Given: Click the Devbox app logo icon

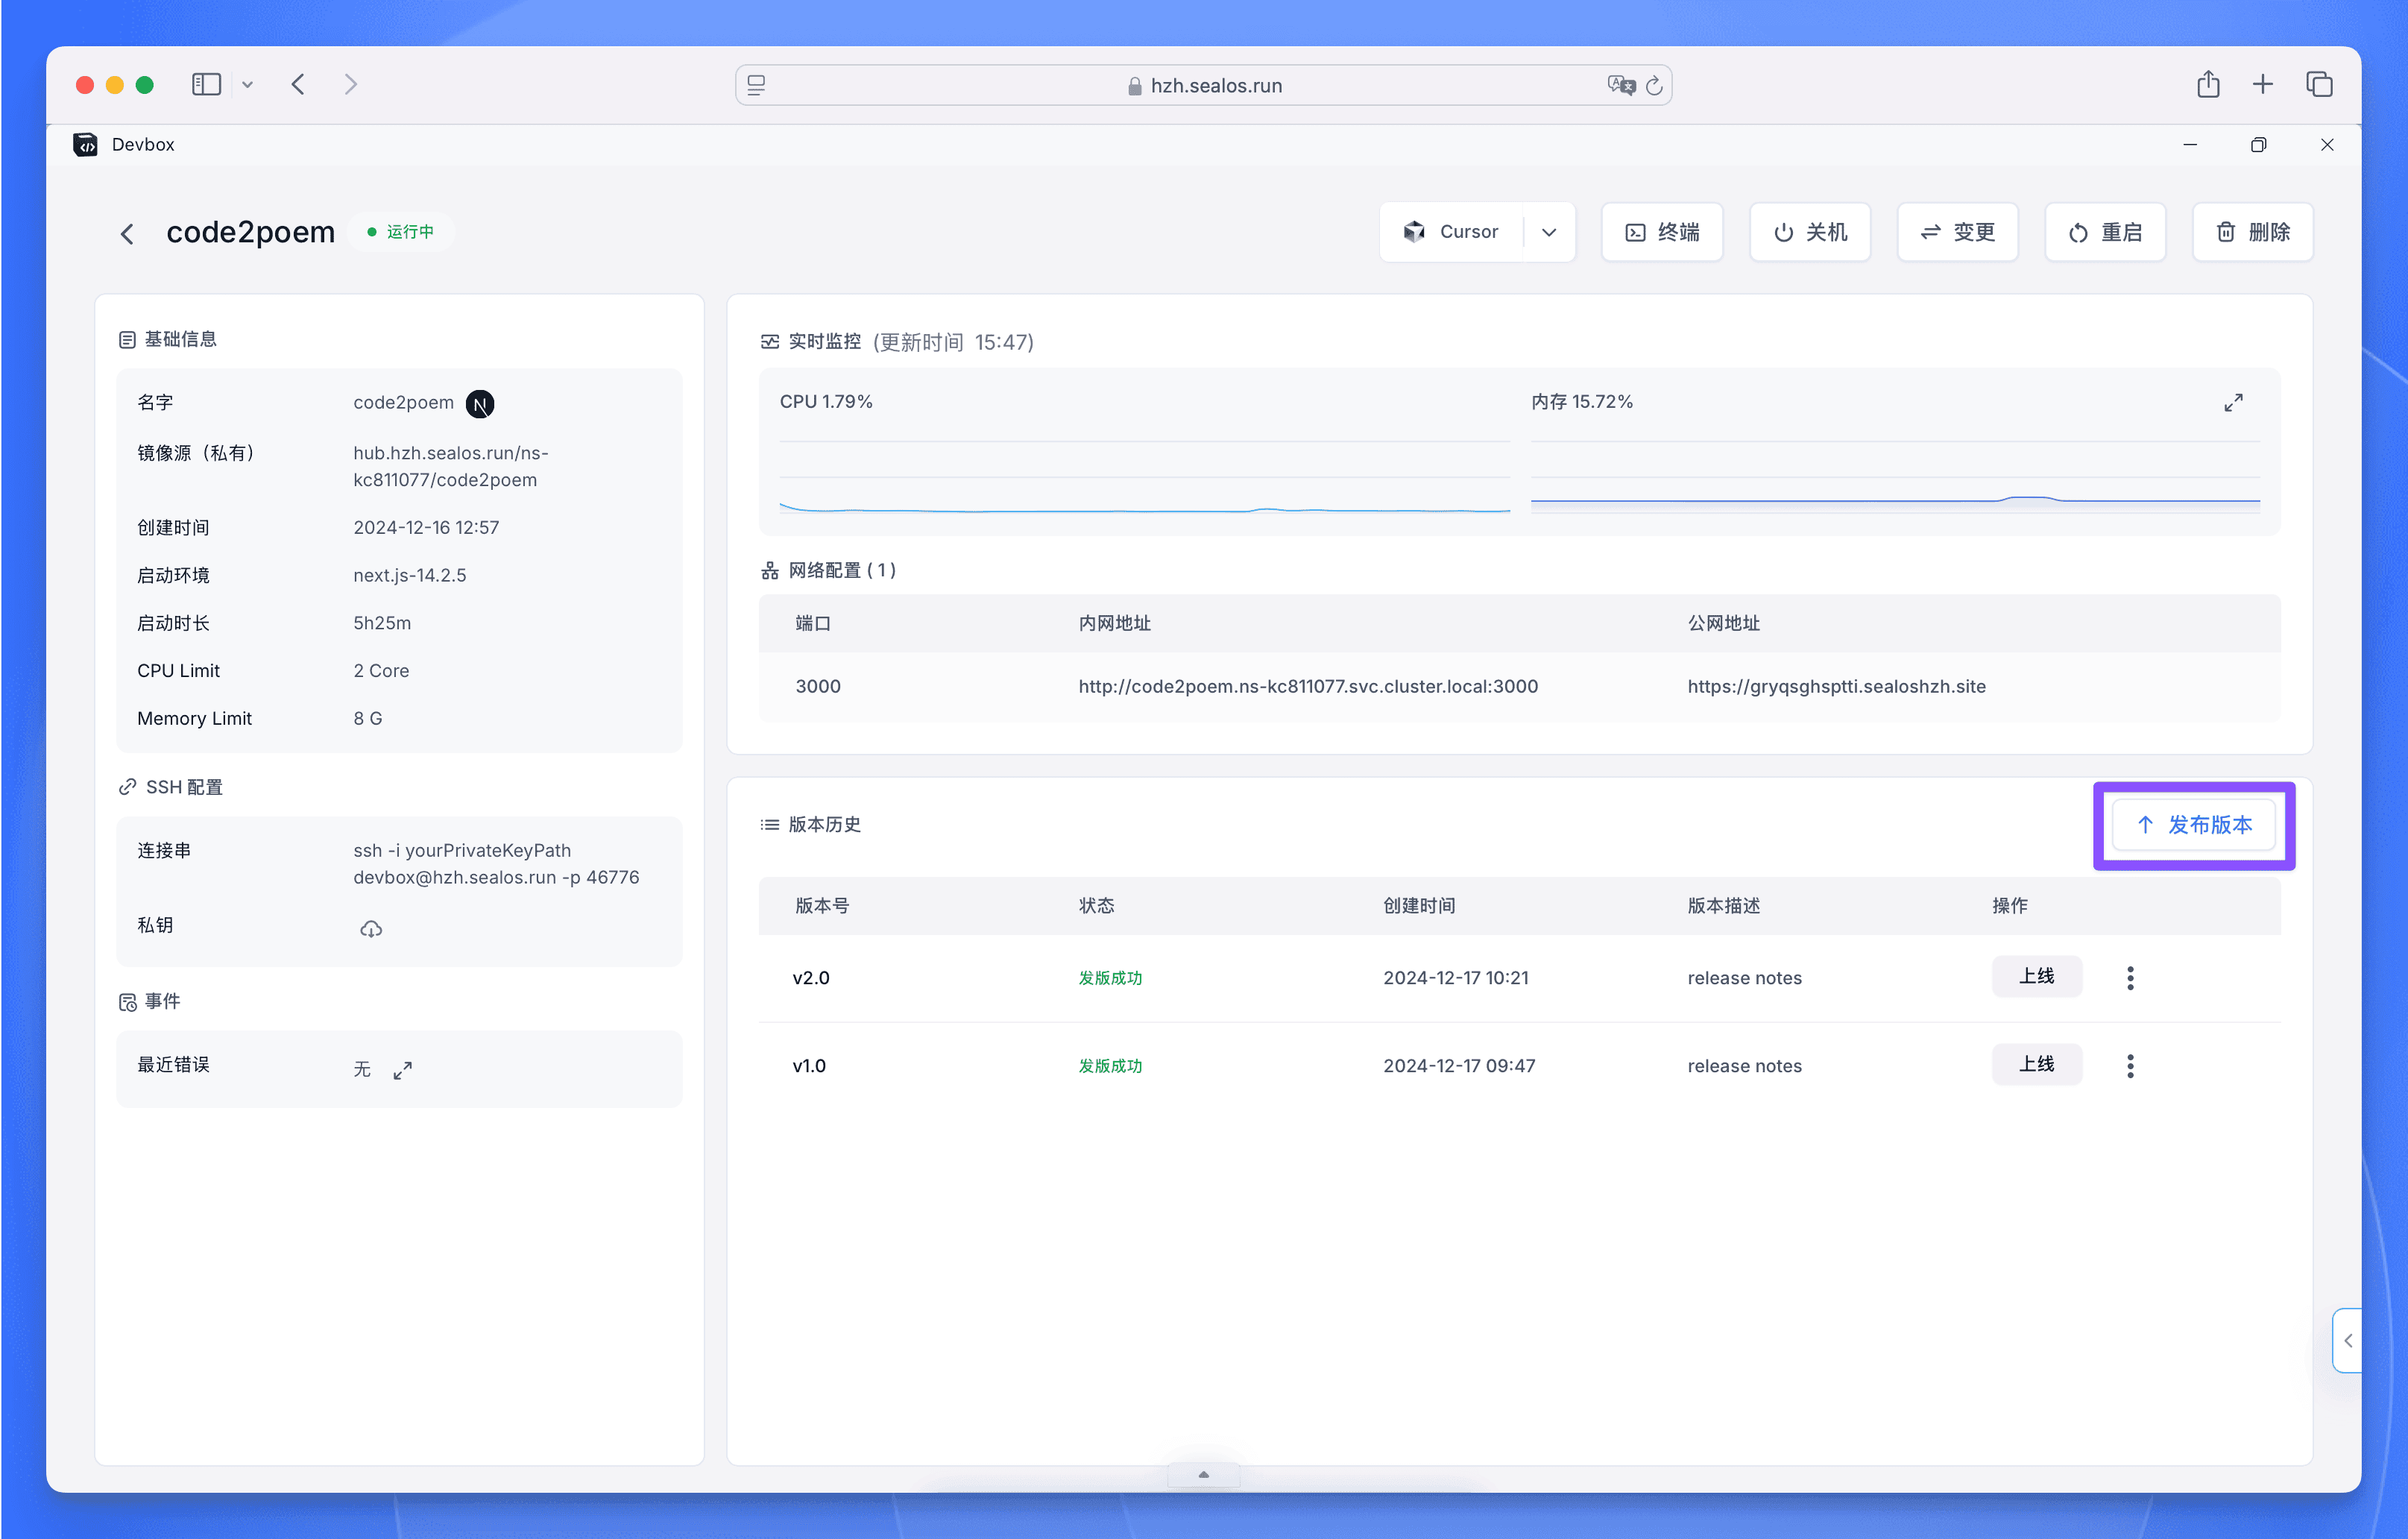Looking at the screenshot, I should tap(86, 145).
